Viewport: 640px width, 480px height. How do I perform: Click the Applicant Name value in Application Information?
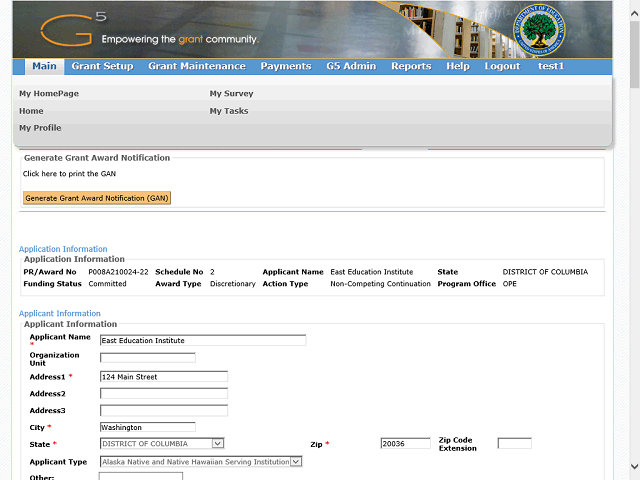371,272
